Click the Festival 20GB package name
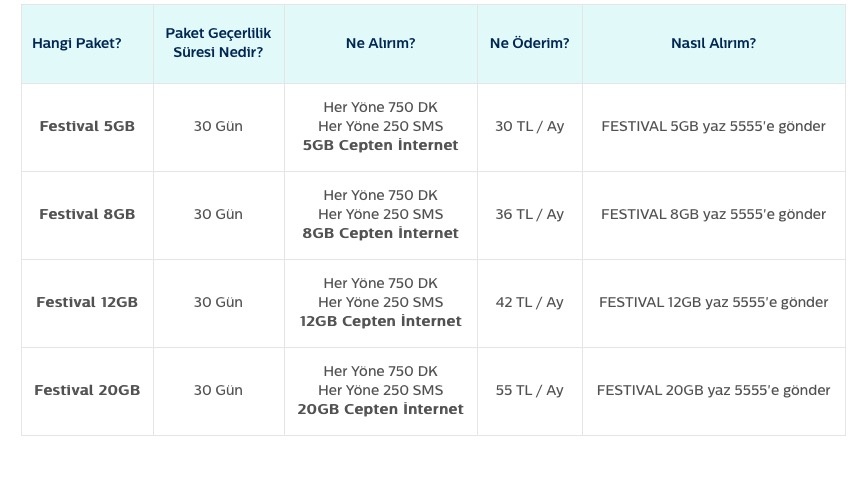Screen dimensions: 864x486 [87, 390]
